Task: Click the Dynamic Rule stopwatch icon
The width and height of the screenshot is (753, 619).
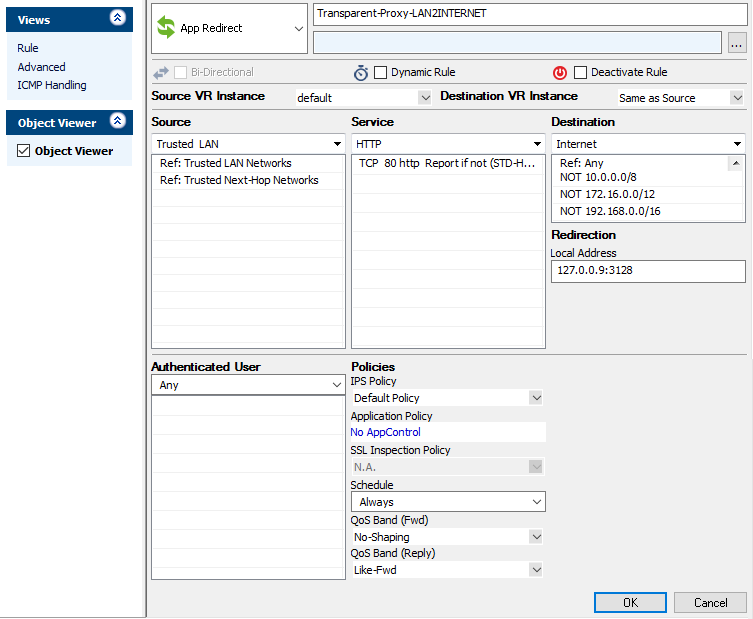Action: coord(361,73)
